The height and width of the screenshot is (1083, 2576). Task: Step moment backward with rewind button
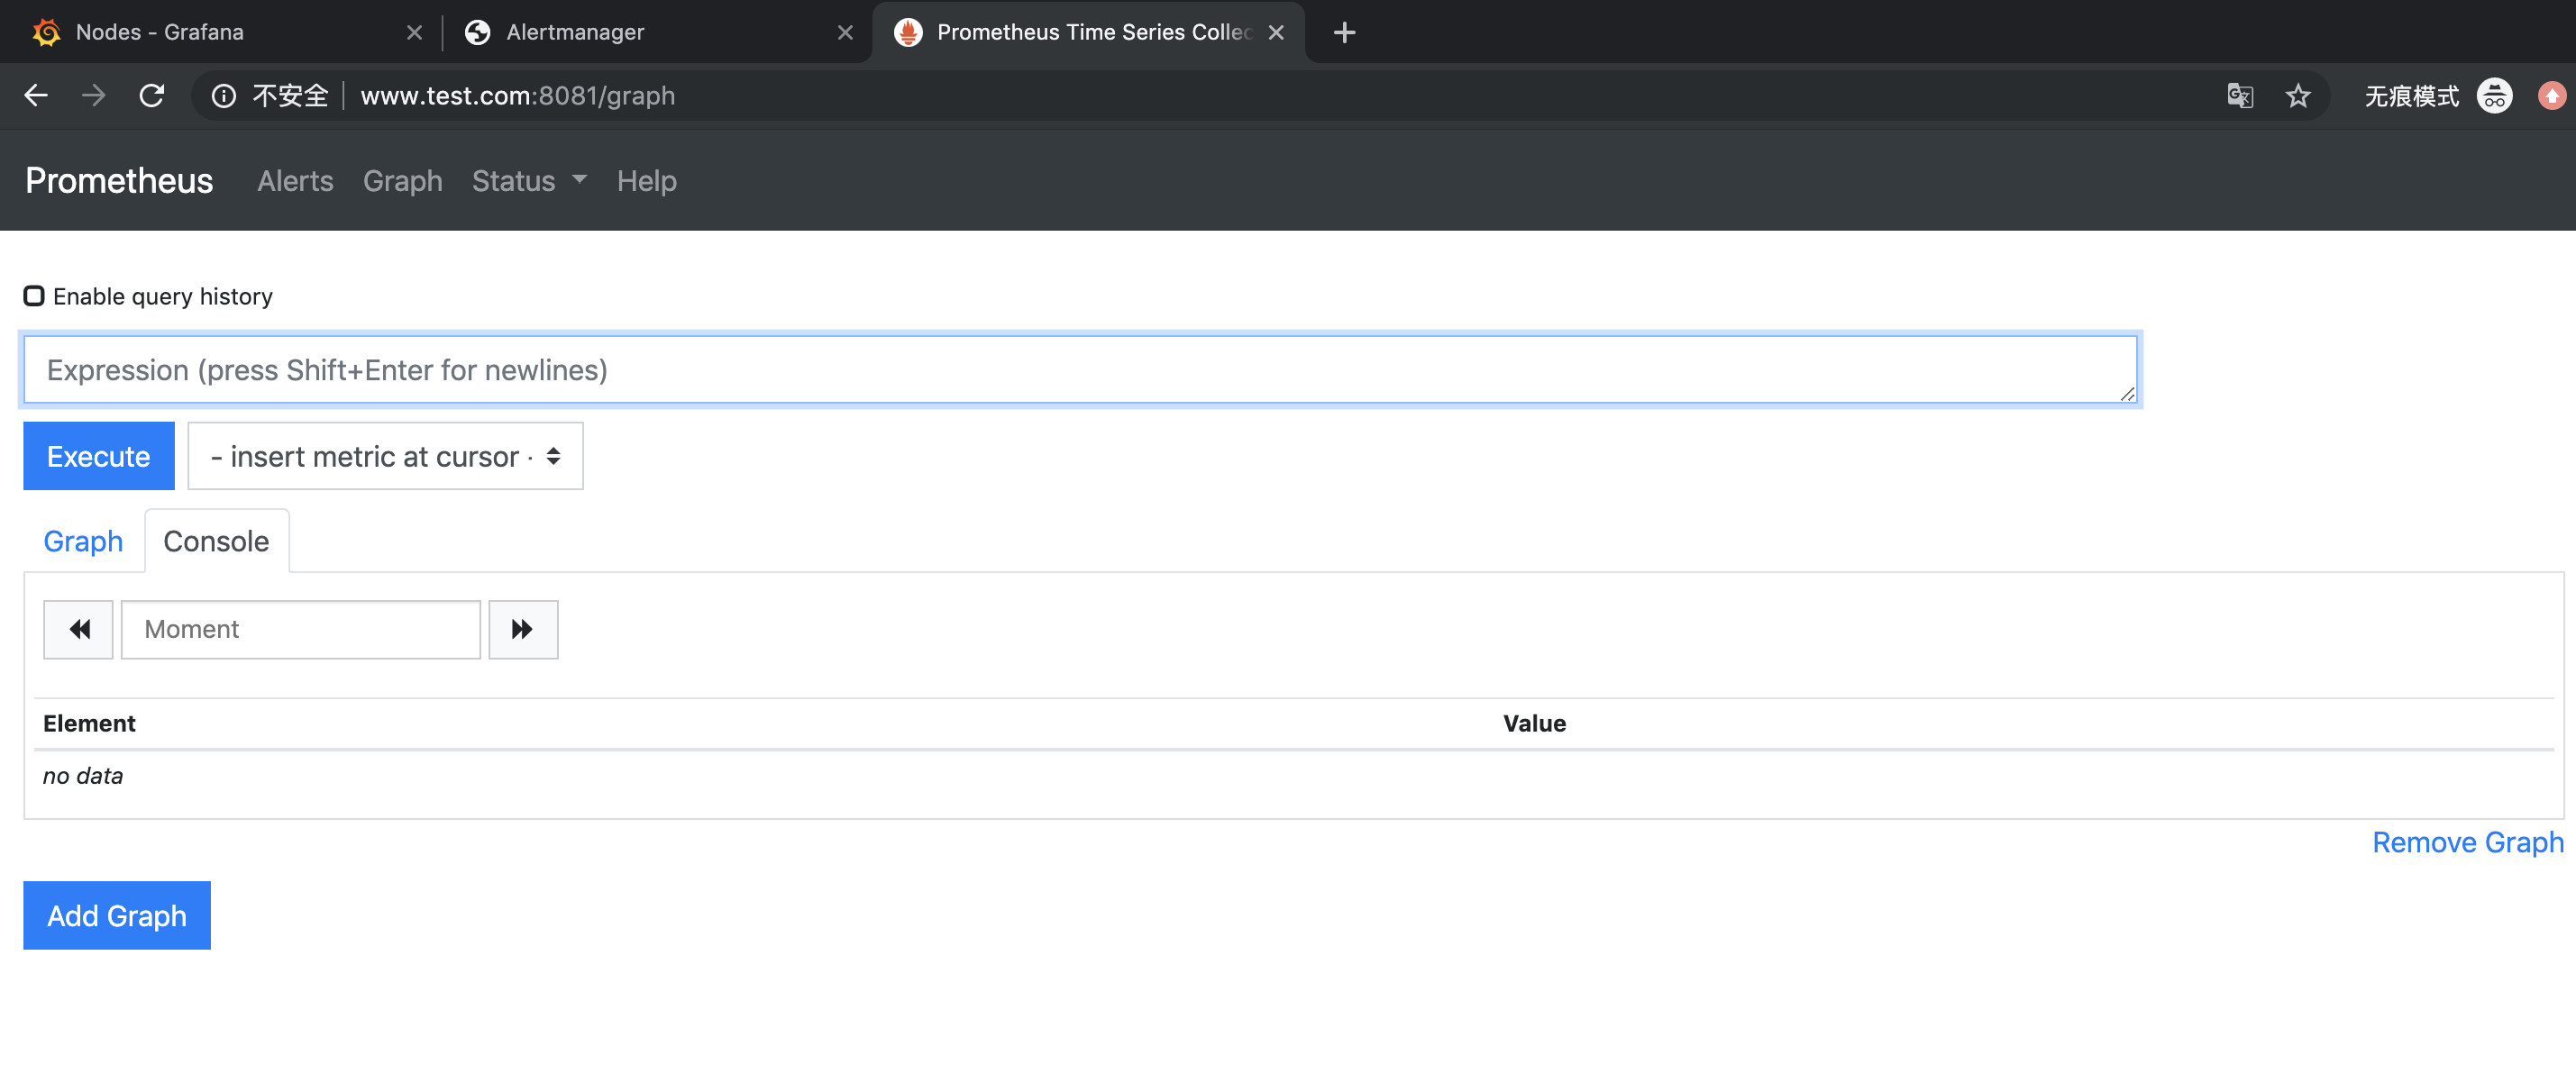pyautogui.click(x=78, y=629)
